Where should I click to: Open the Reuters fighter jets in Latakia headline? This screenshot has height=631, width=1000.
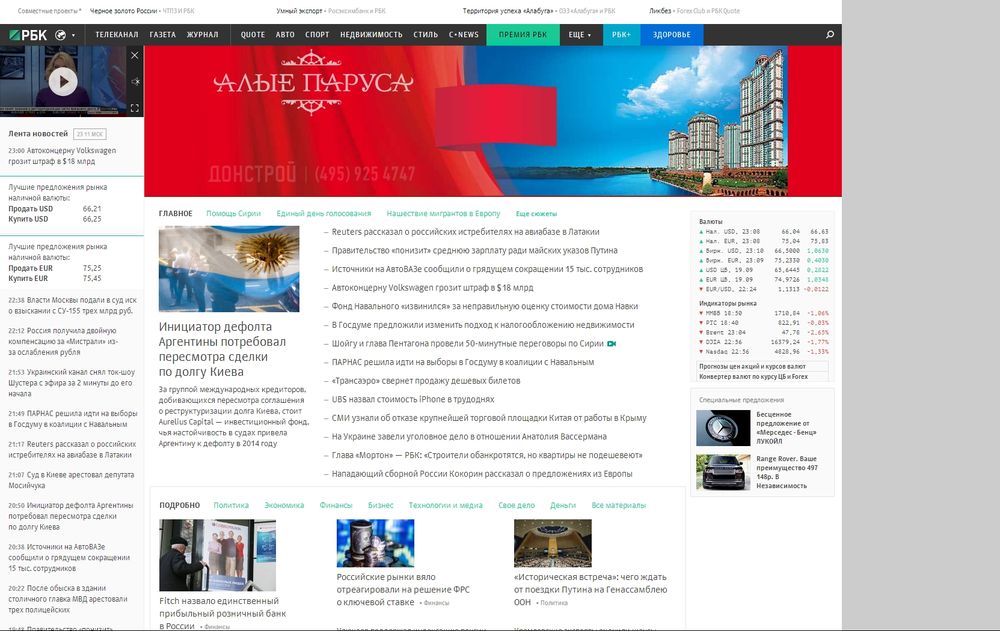tap(465, 232)
